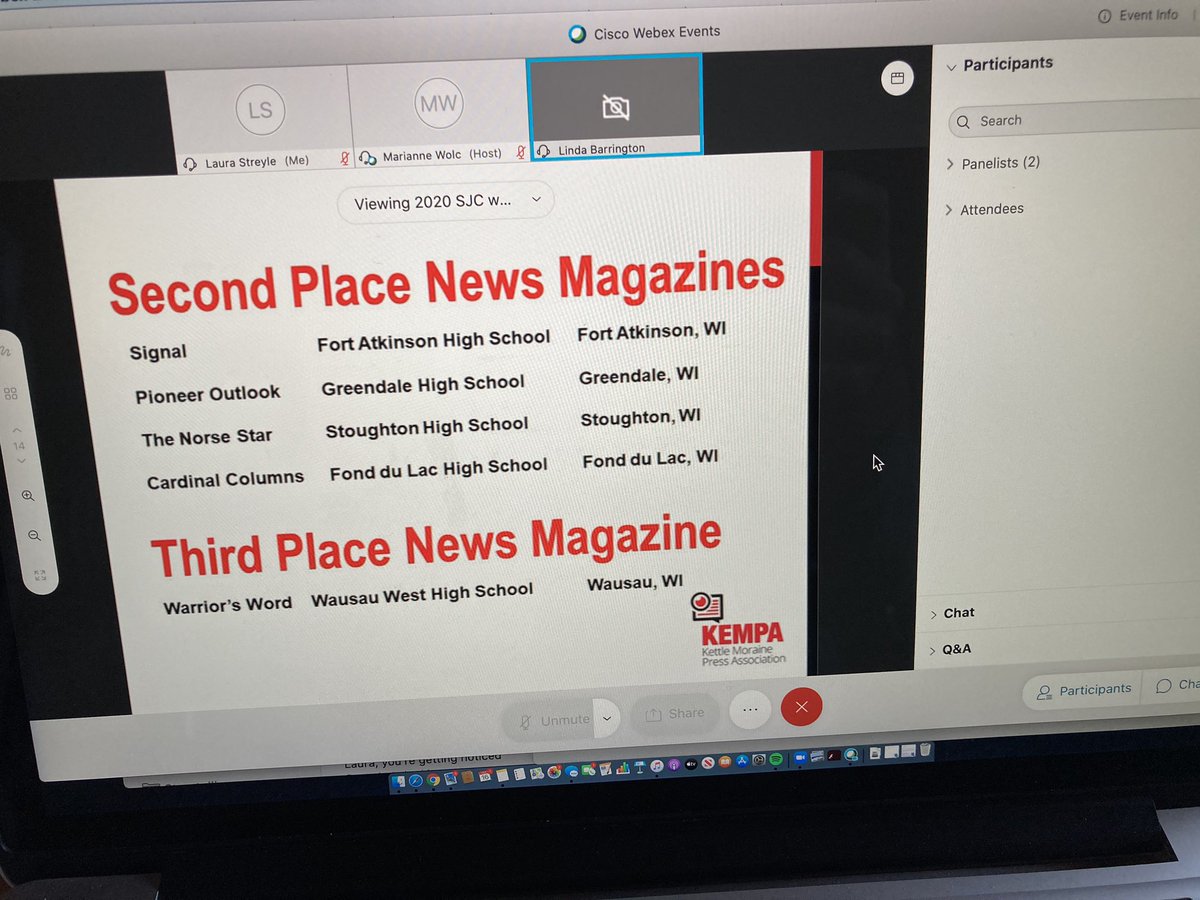Click 'Pioneer Outlook' text on slide
The height and width of the screenshot is (900, 1200).
click(x=208, y=394)
